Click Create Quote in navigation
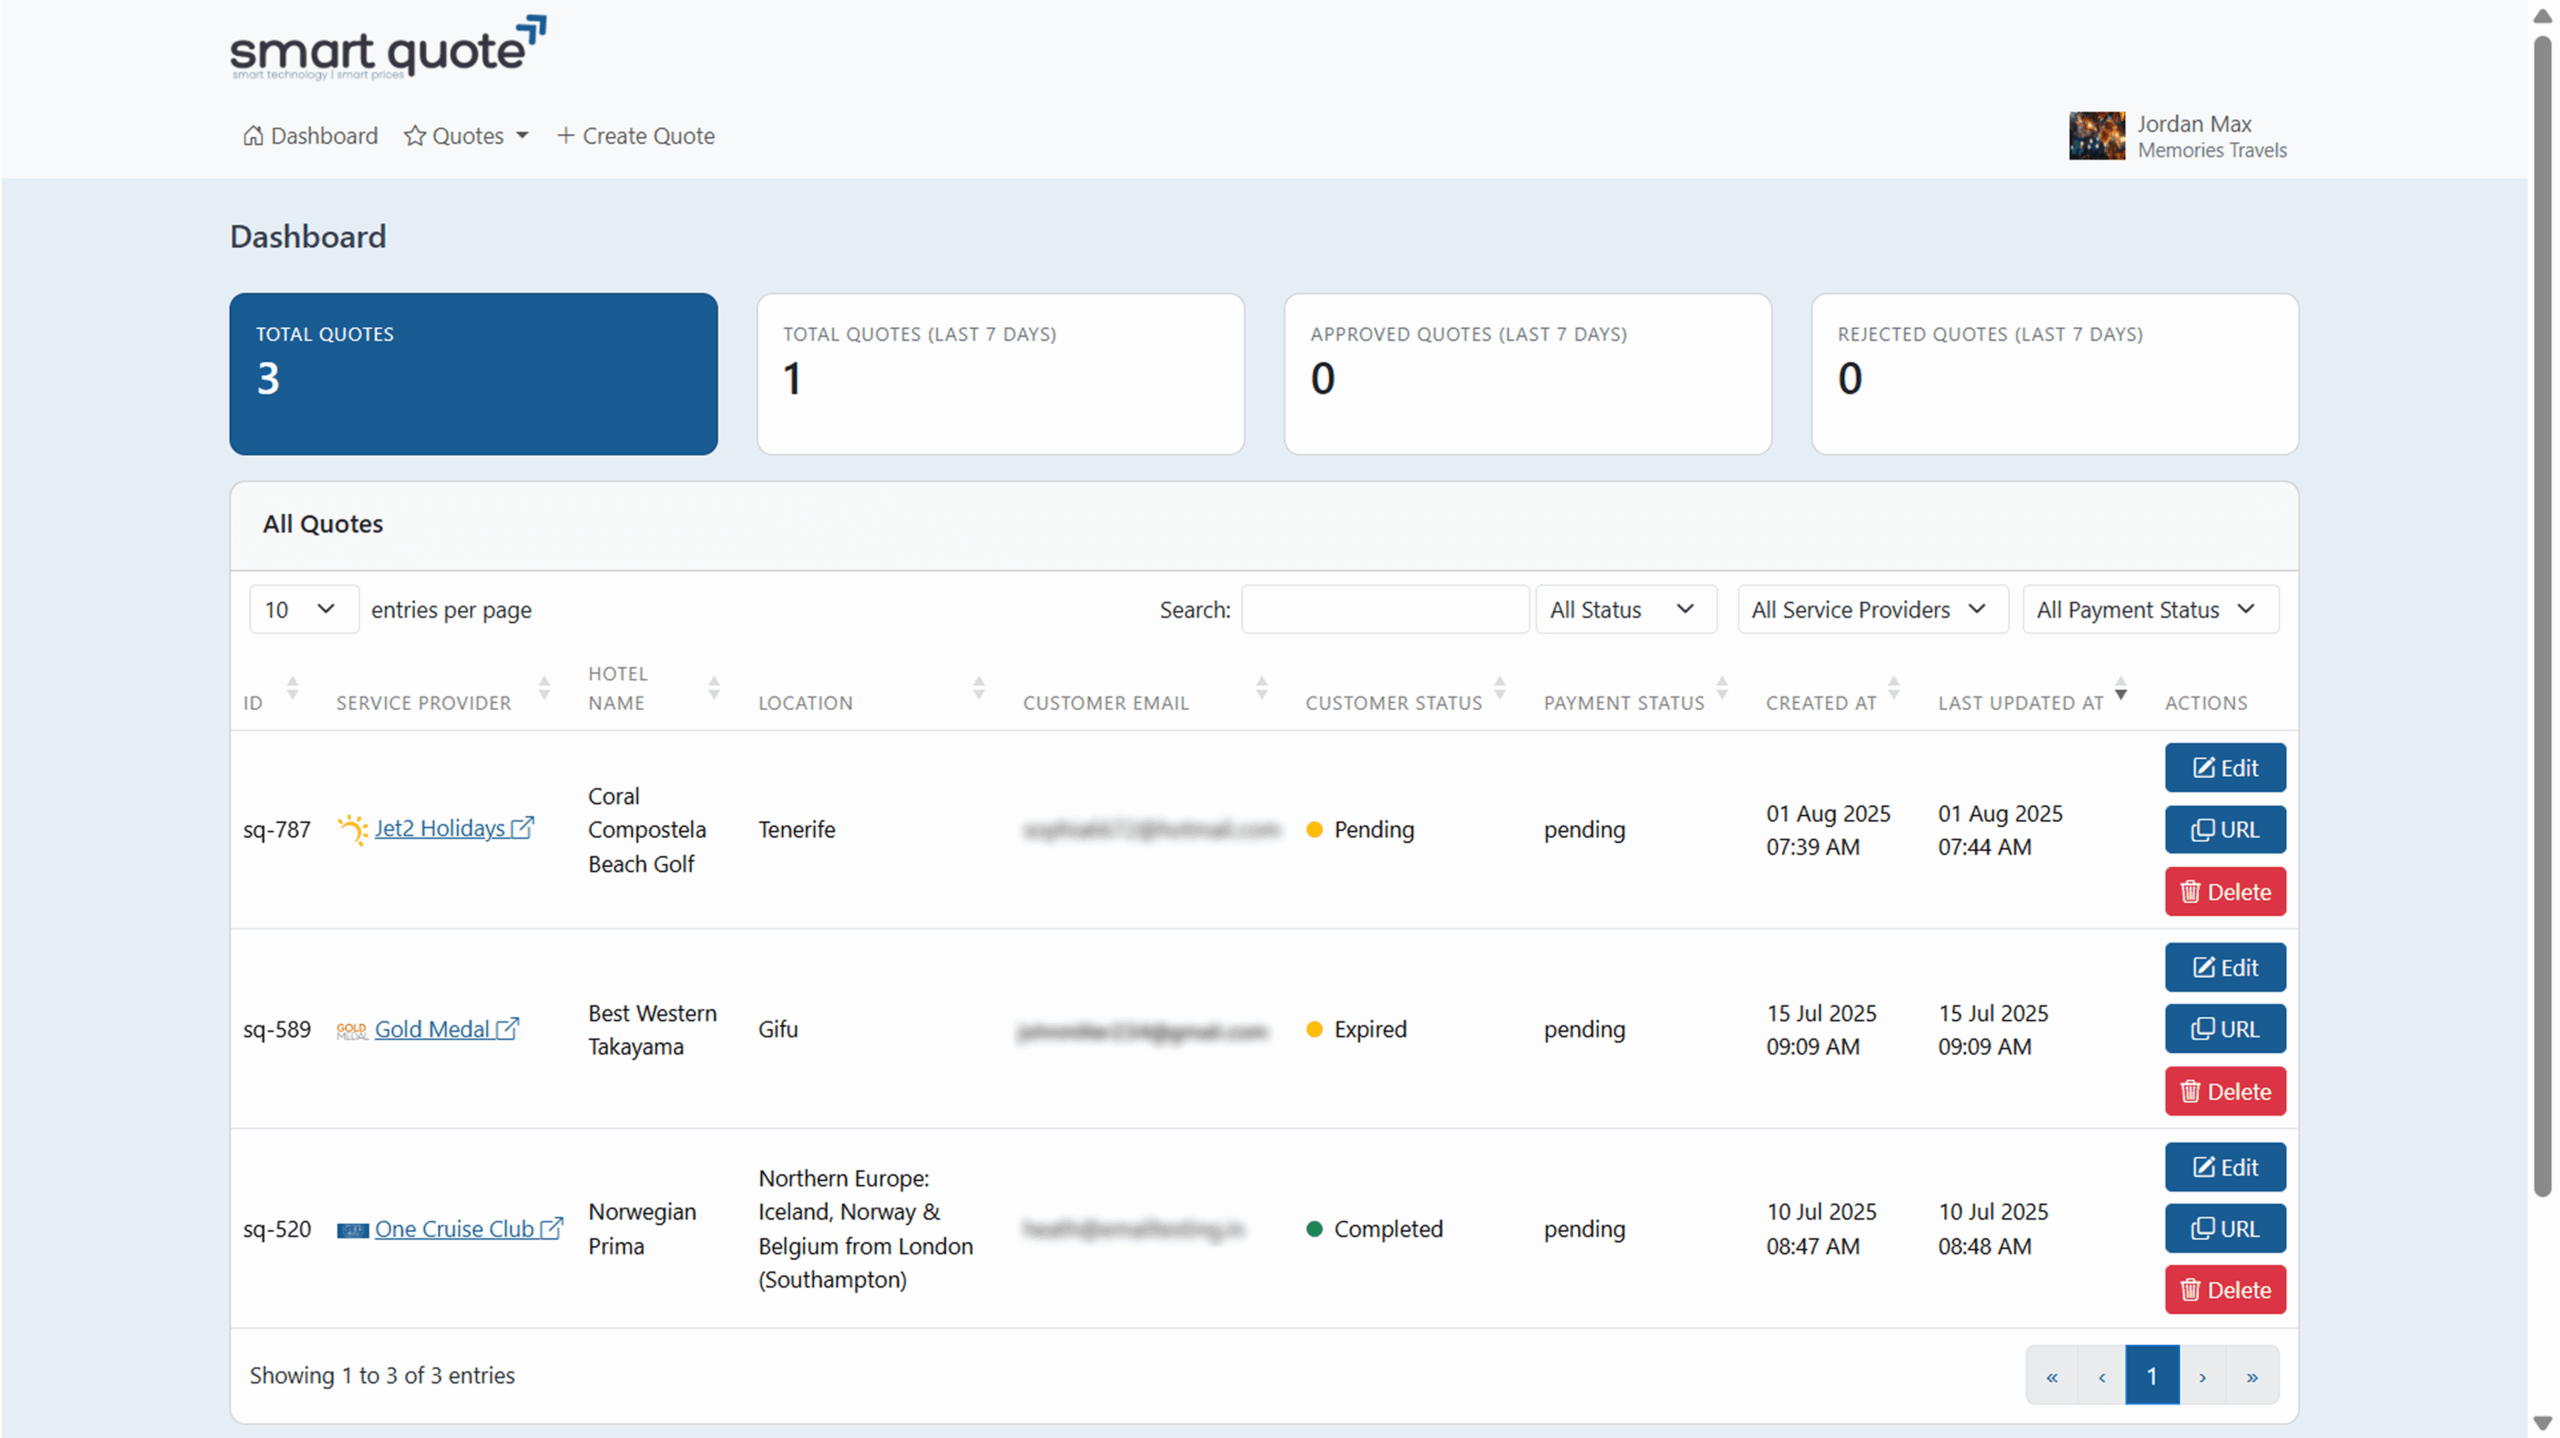Screen dimensions: 2560x1438 pyautogui.click(x=636, y=136)
